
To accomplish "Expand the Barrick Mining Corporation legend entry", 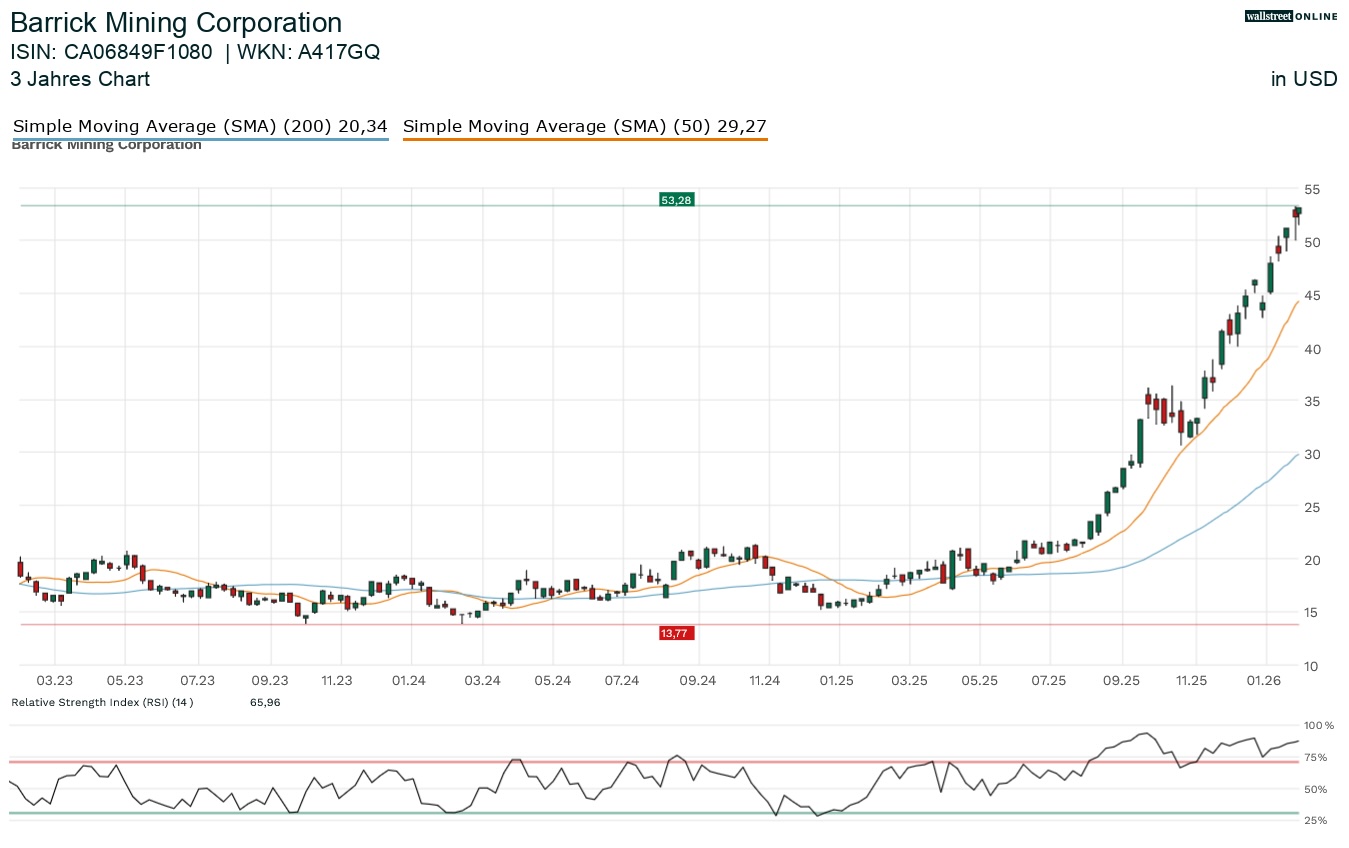I will pos(106,144).
